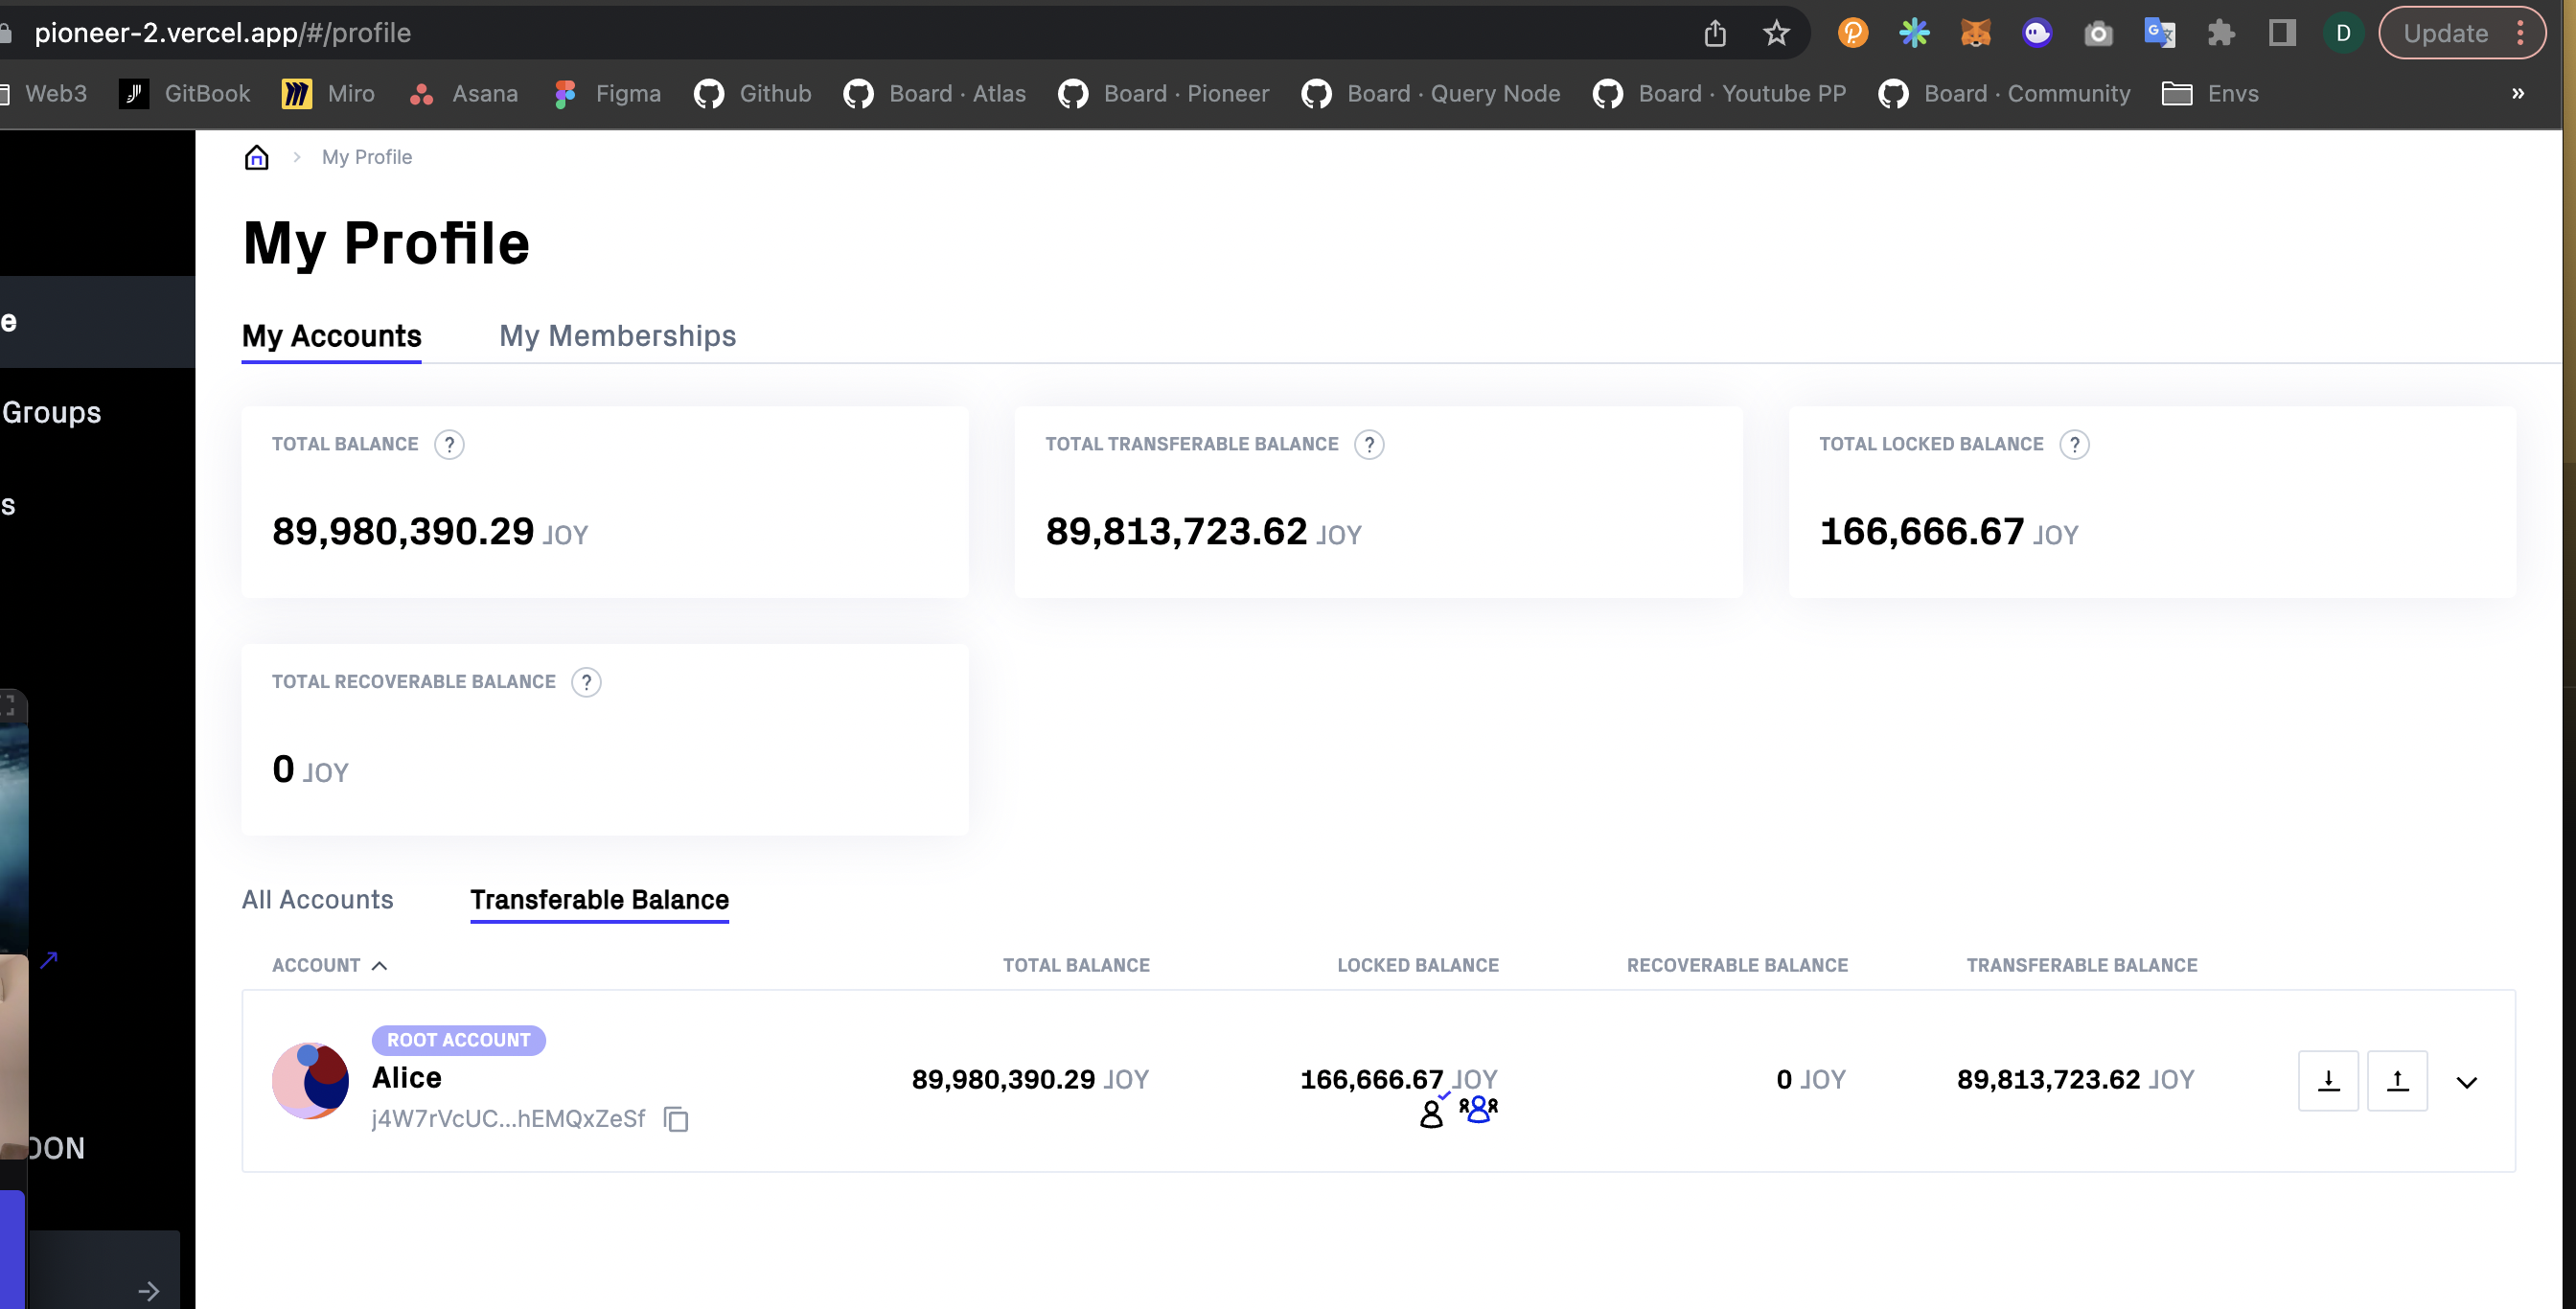
Task: Open the Google Translate extension
Action: pos(2160,32)
